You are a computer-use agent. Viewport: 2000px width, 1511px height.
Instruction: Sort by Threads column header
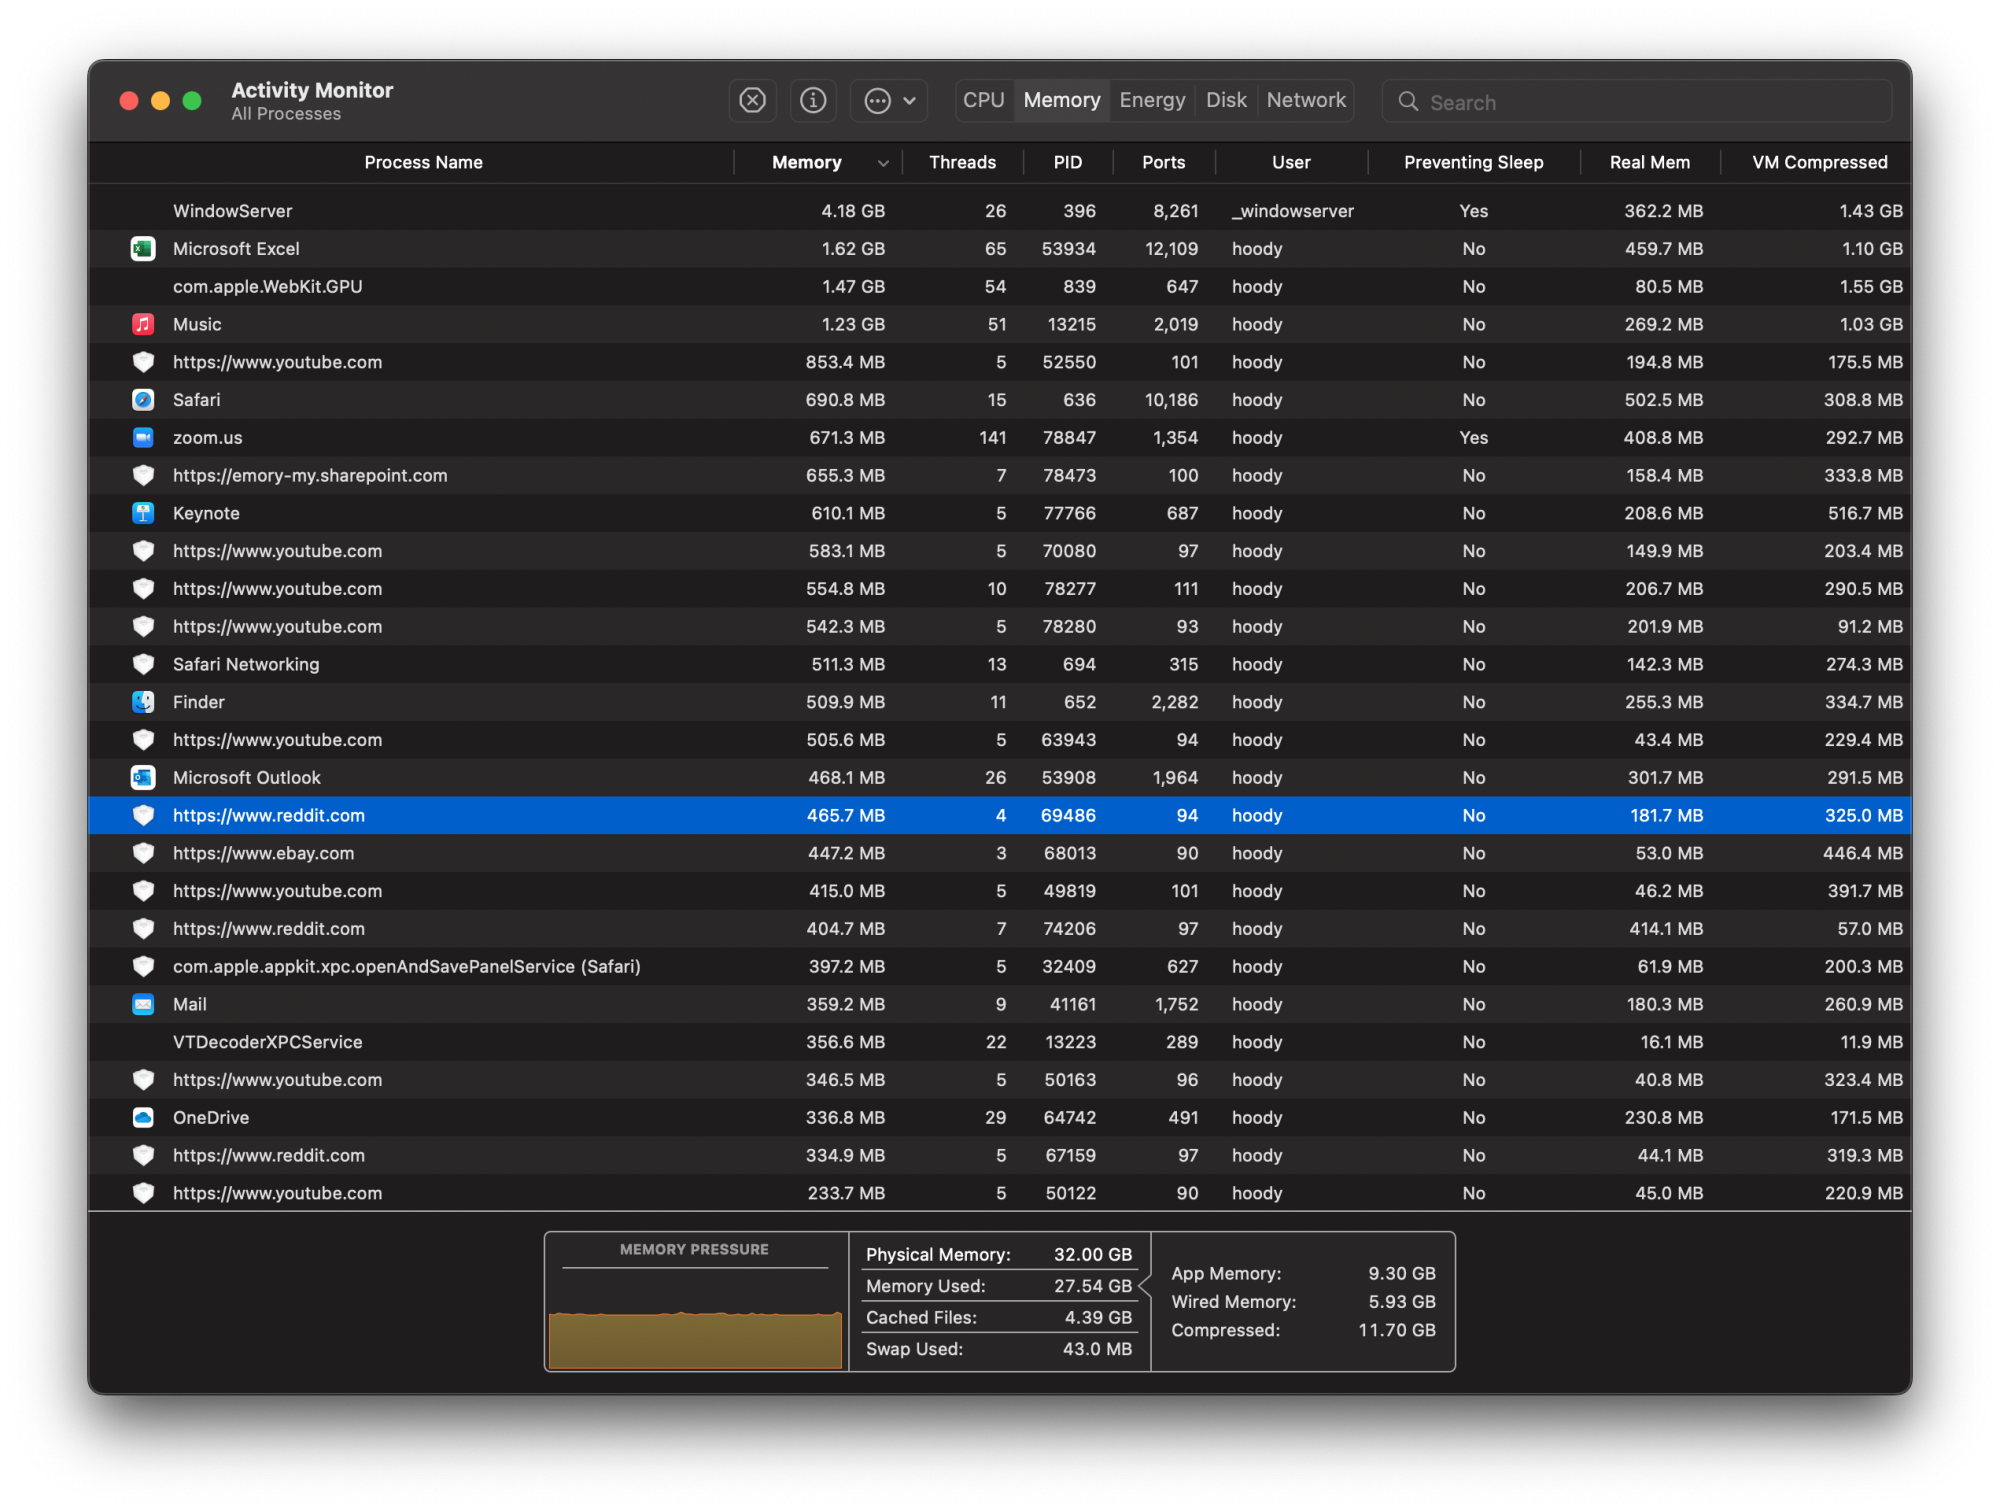962,162
